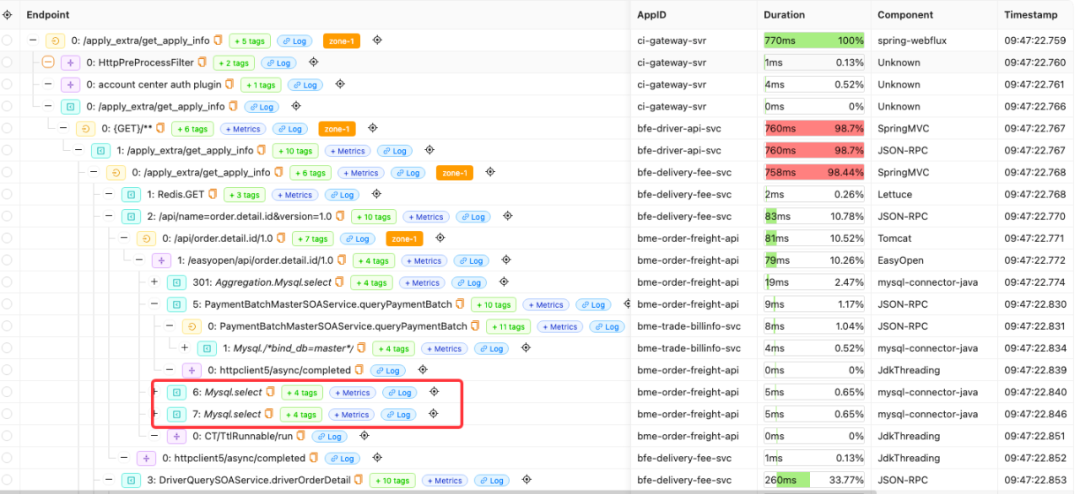Copy the {GET}/** endpoint name

pos(160,128)
